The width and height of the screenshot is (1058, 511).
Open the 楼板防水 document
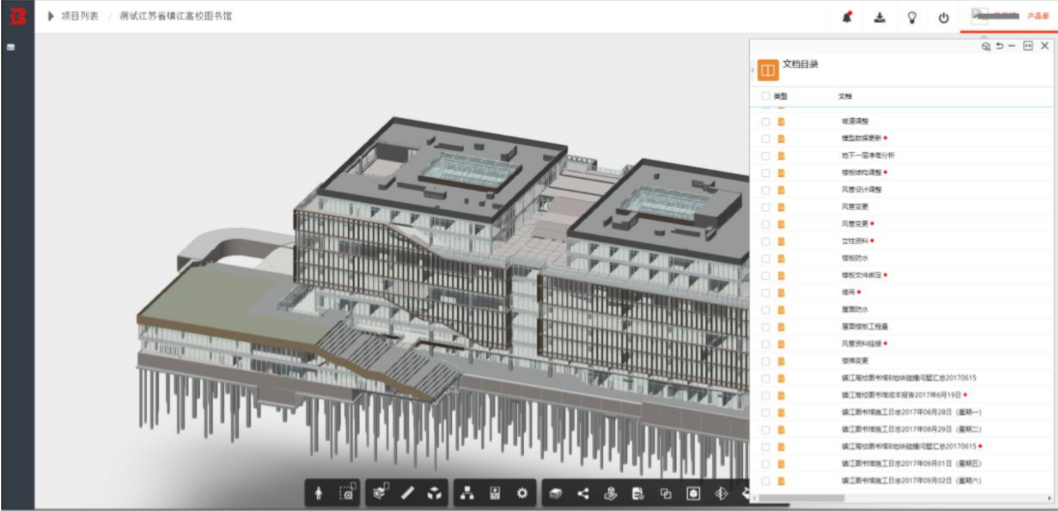tap(854, 258)
